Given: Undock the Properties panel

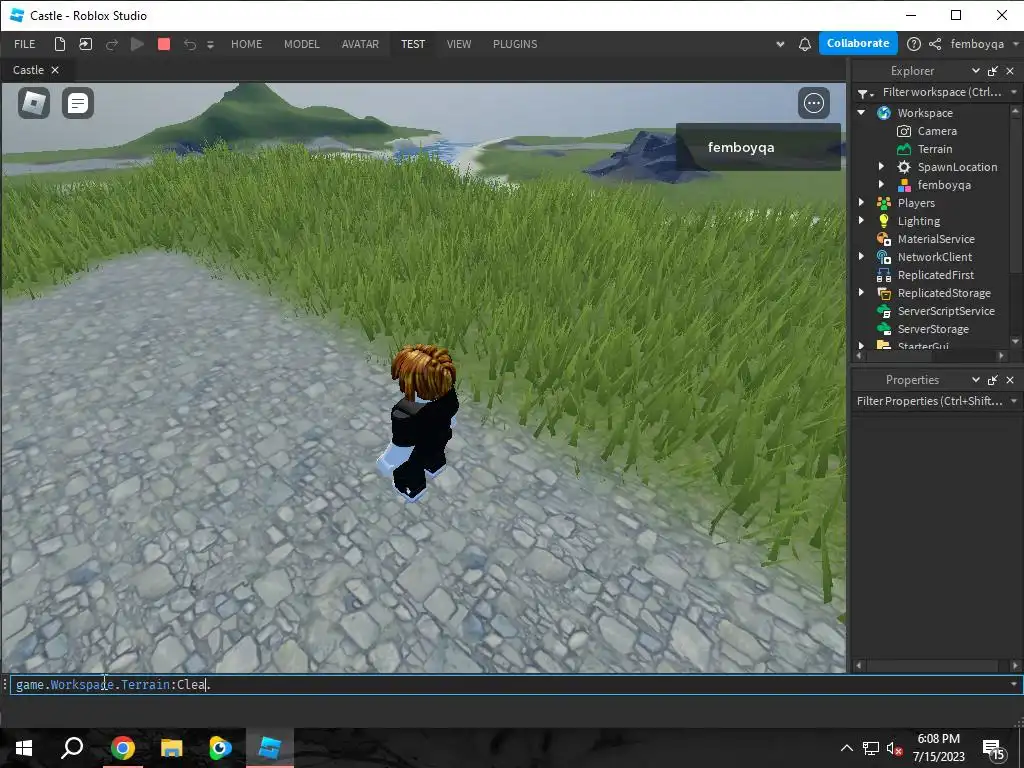Looking at the screenshot, I should (x=993, y=379).
